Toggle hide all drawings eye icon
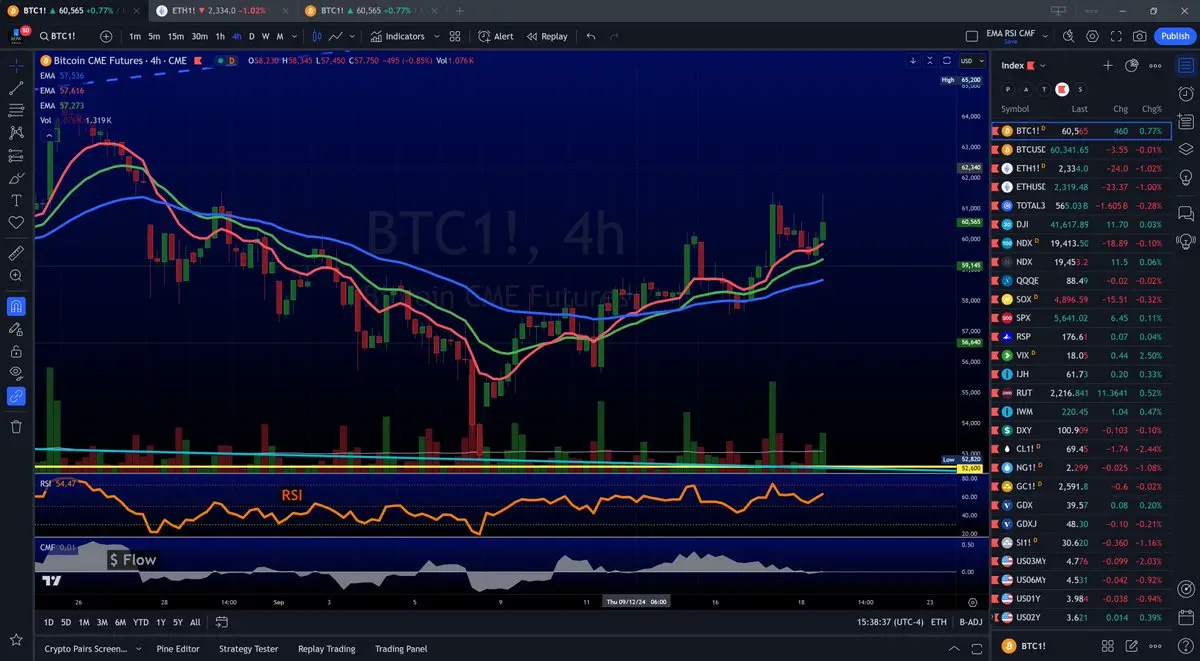 click(x=16, y=373)
